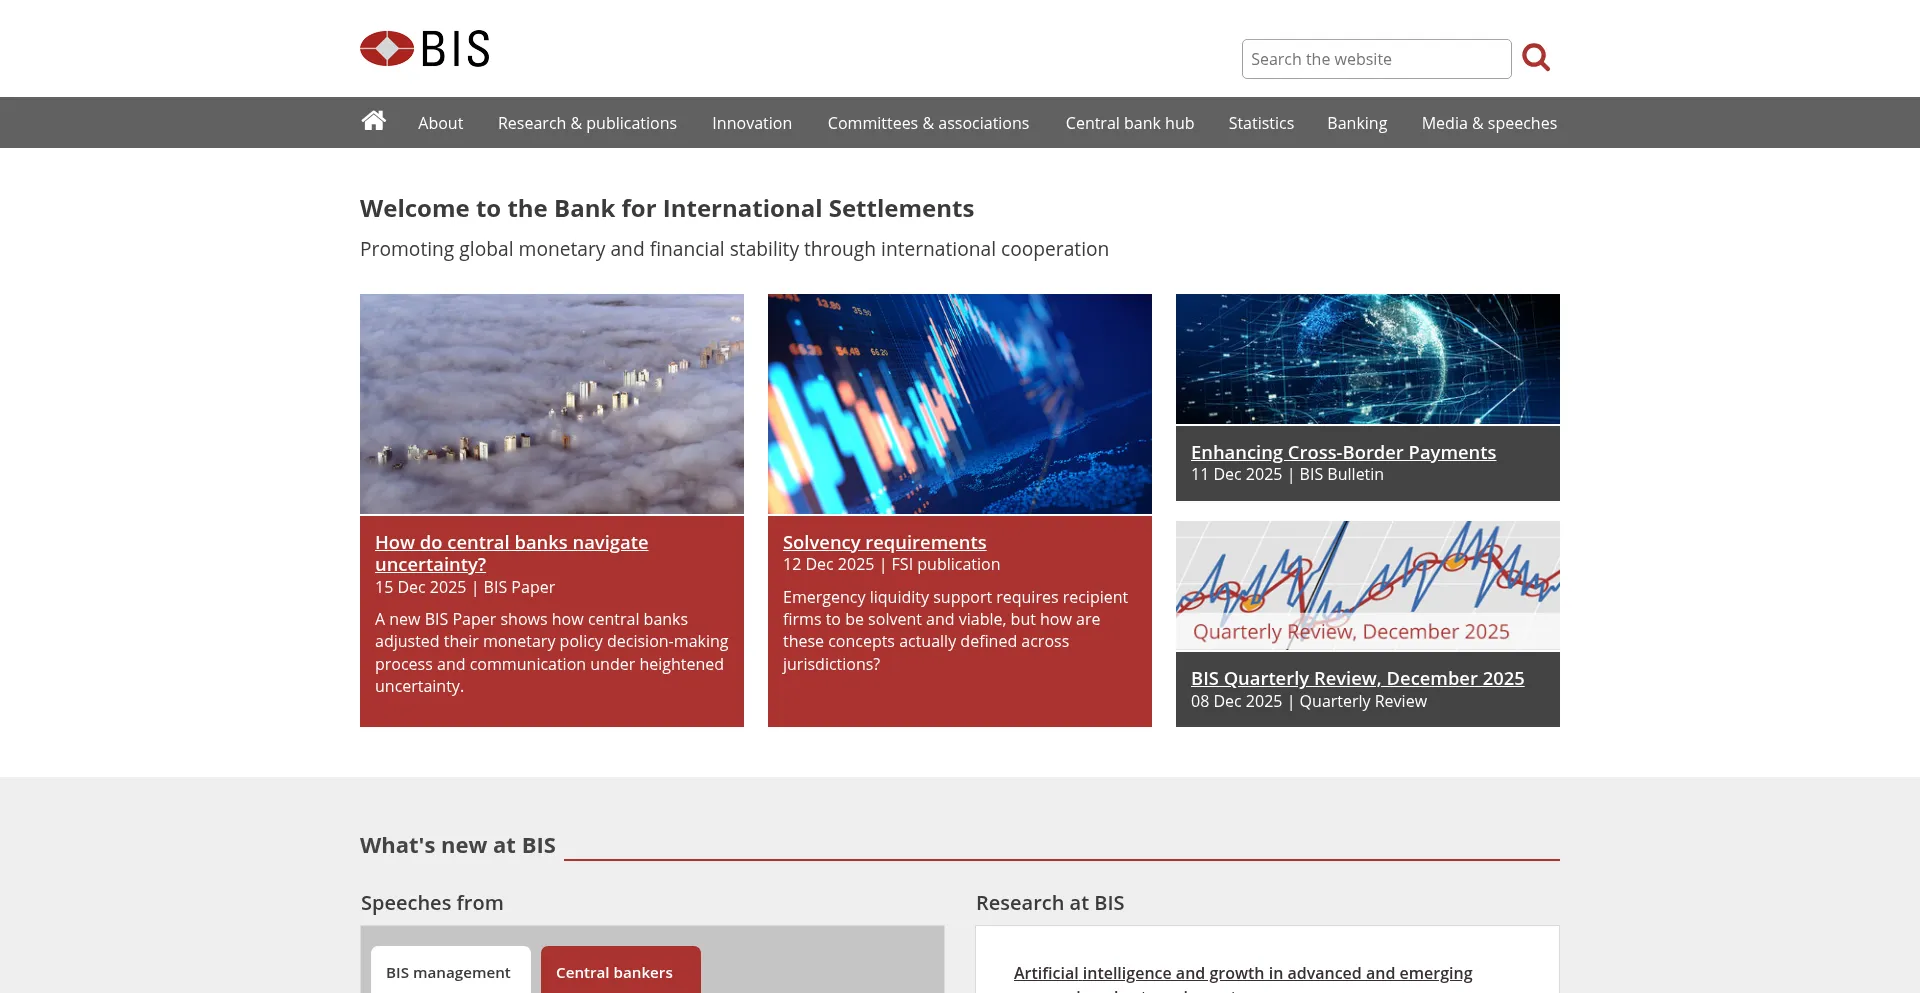Open the Media & speeches menu
The image size is (1920, 993).
[x=1488, y=122]
